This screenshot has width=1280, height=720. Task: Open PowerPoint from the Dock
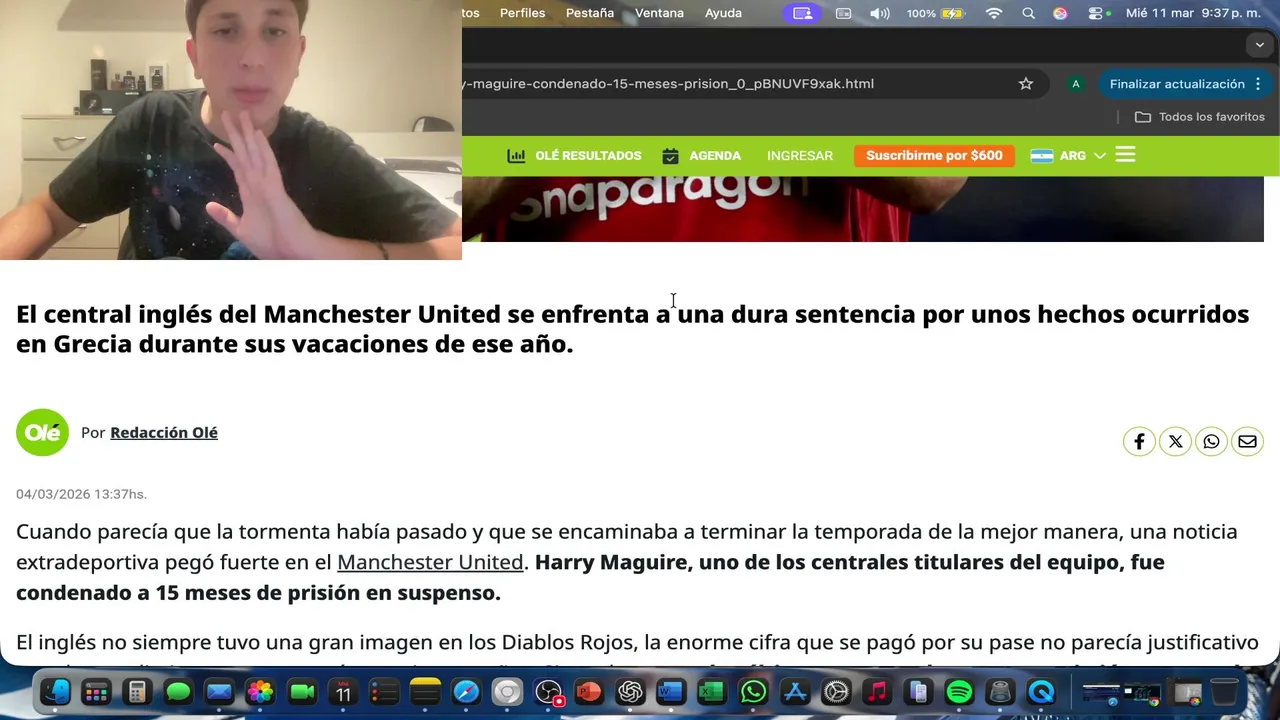point(589,692)
